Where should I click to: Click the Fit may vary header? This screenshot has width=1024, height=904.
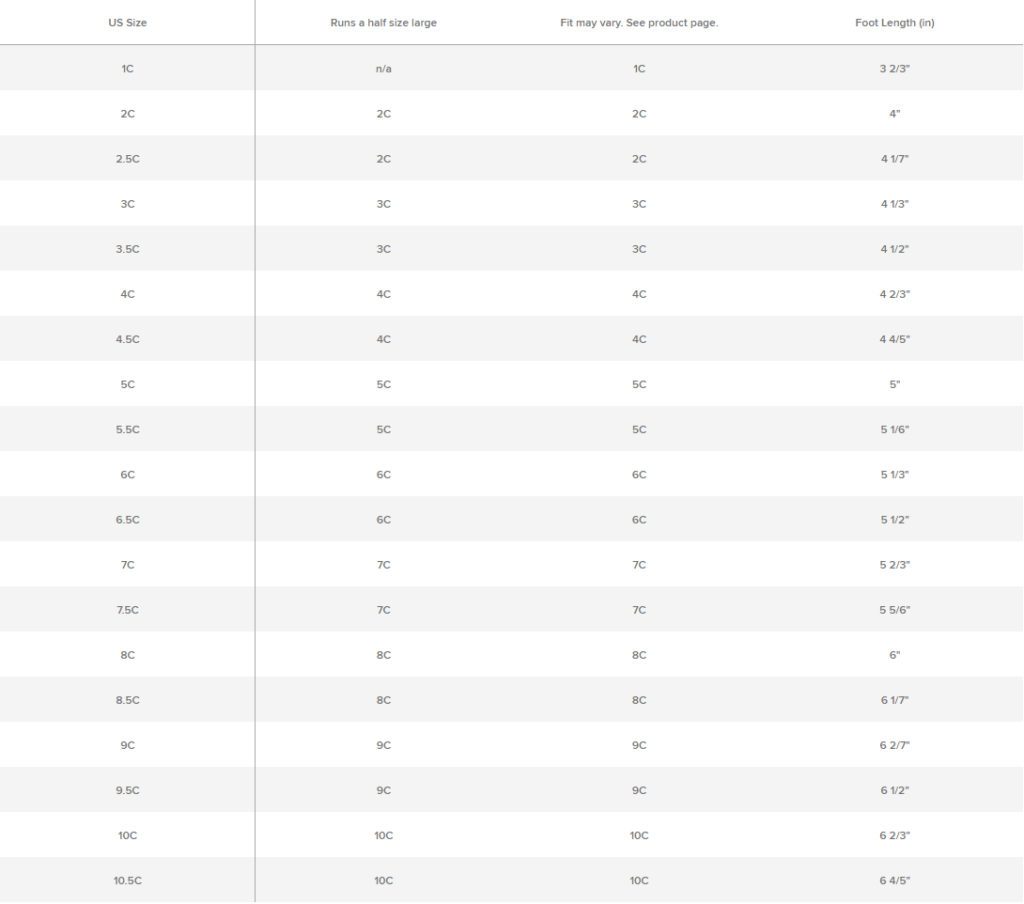(x=639, y=23)
